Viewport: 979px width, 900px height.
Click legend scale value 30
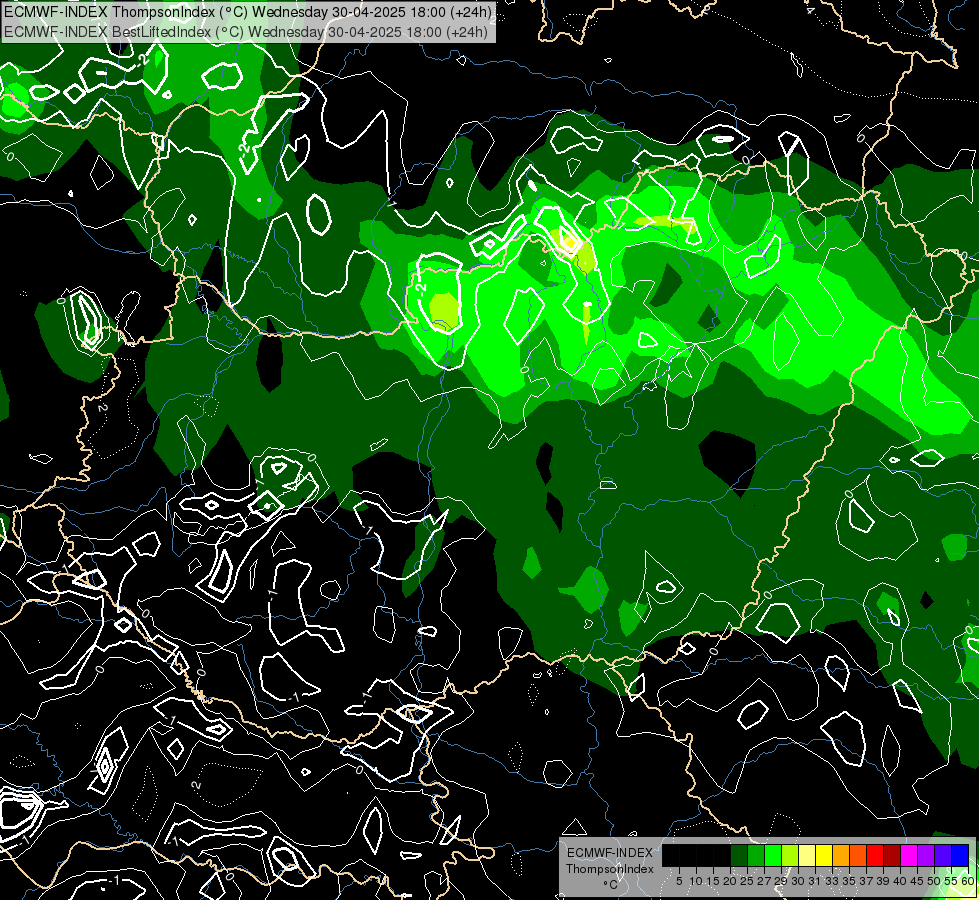click(x=799, y=881)
